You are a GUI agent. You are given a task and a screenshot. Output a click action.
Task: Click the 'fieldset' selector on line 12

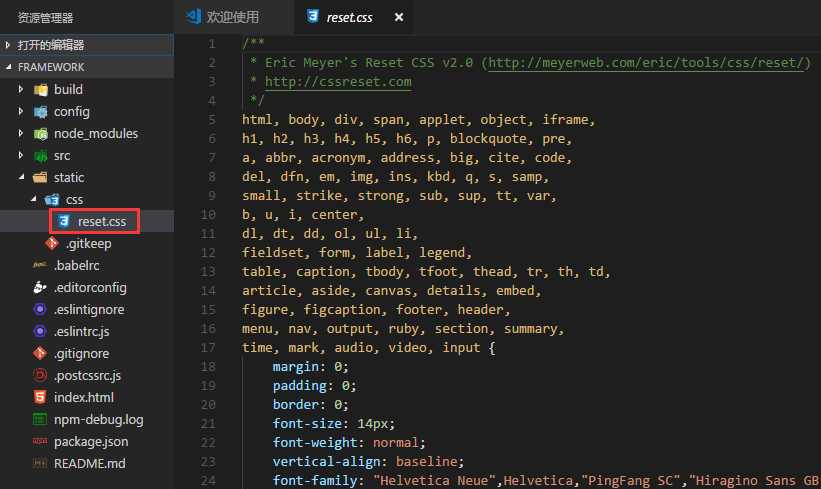[x=273, y=253]
